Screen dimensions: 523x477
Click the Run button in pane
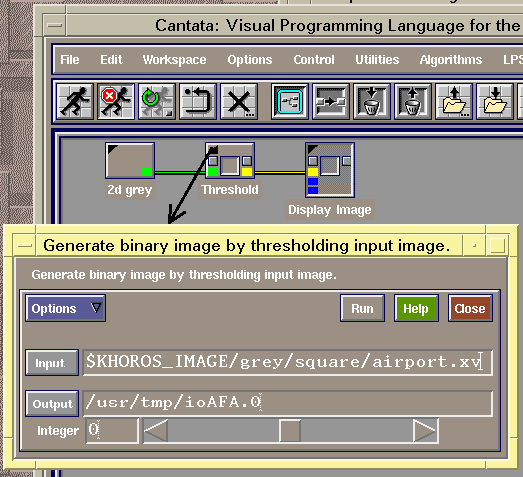362,308
